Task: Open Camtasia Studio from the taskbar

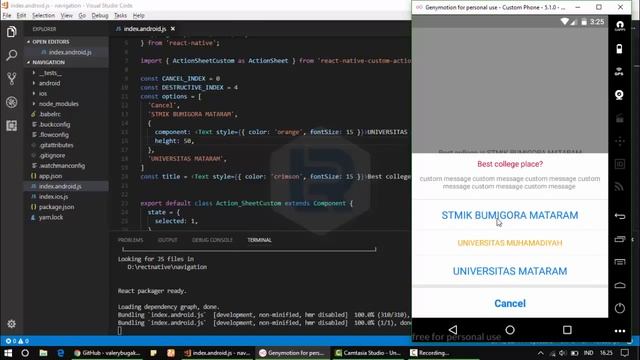Action: 367,353
